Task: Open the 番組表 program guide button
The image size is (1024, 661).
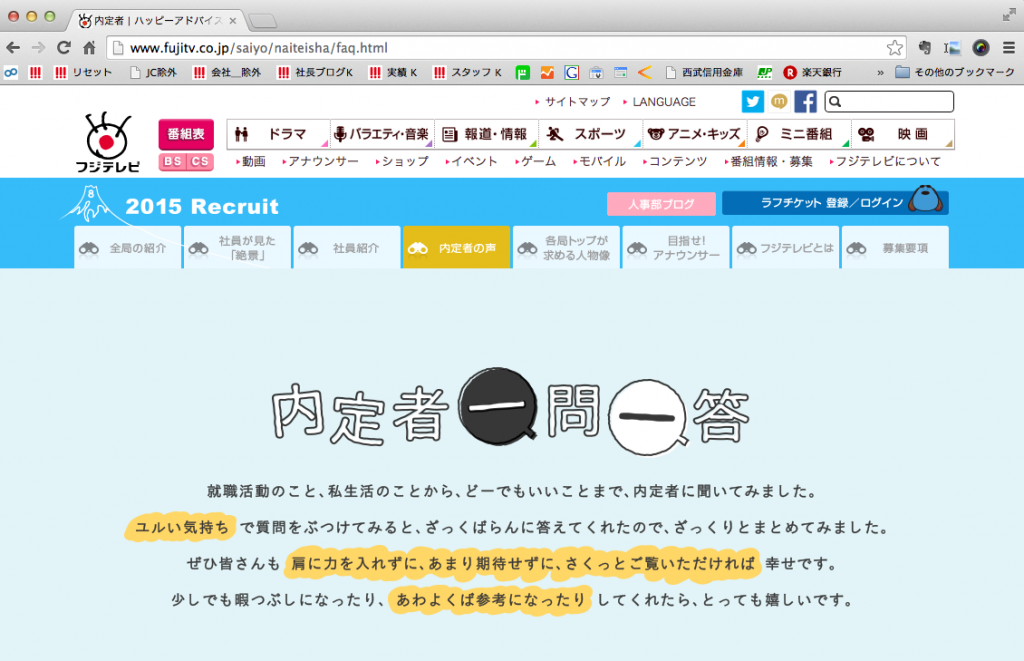Action: click(186, 134)
